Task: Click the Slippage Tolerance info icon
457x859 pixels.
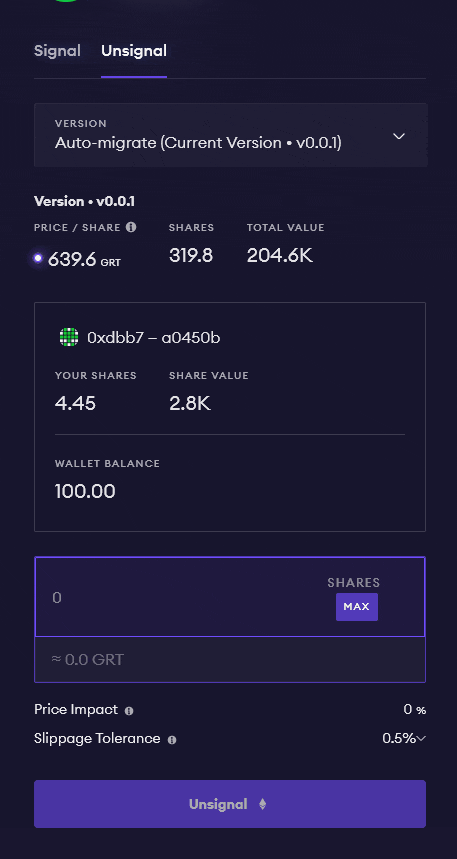Action: point(172,740)
